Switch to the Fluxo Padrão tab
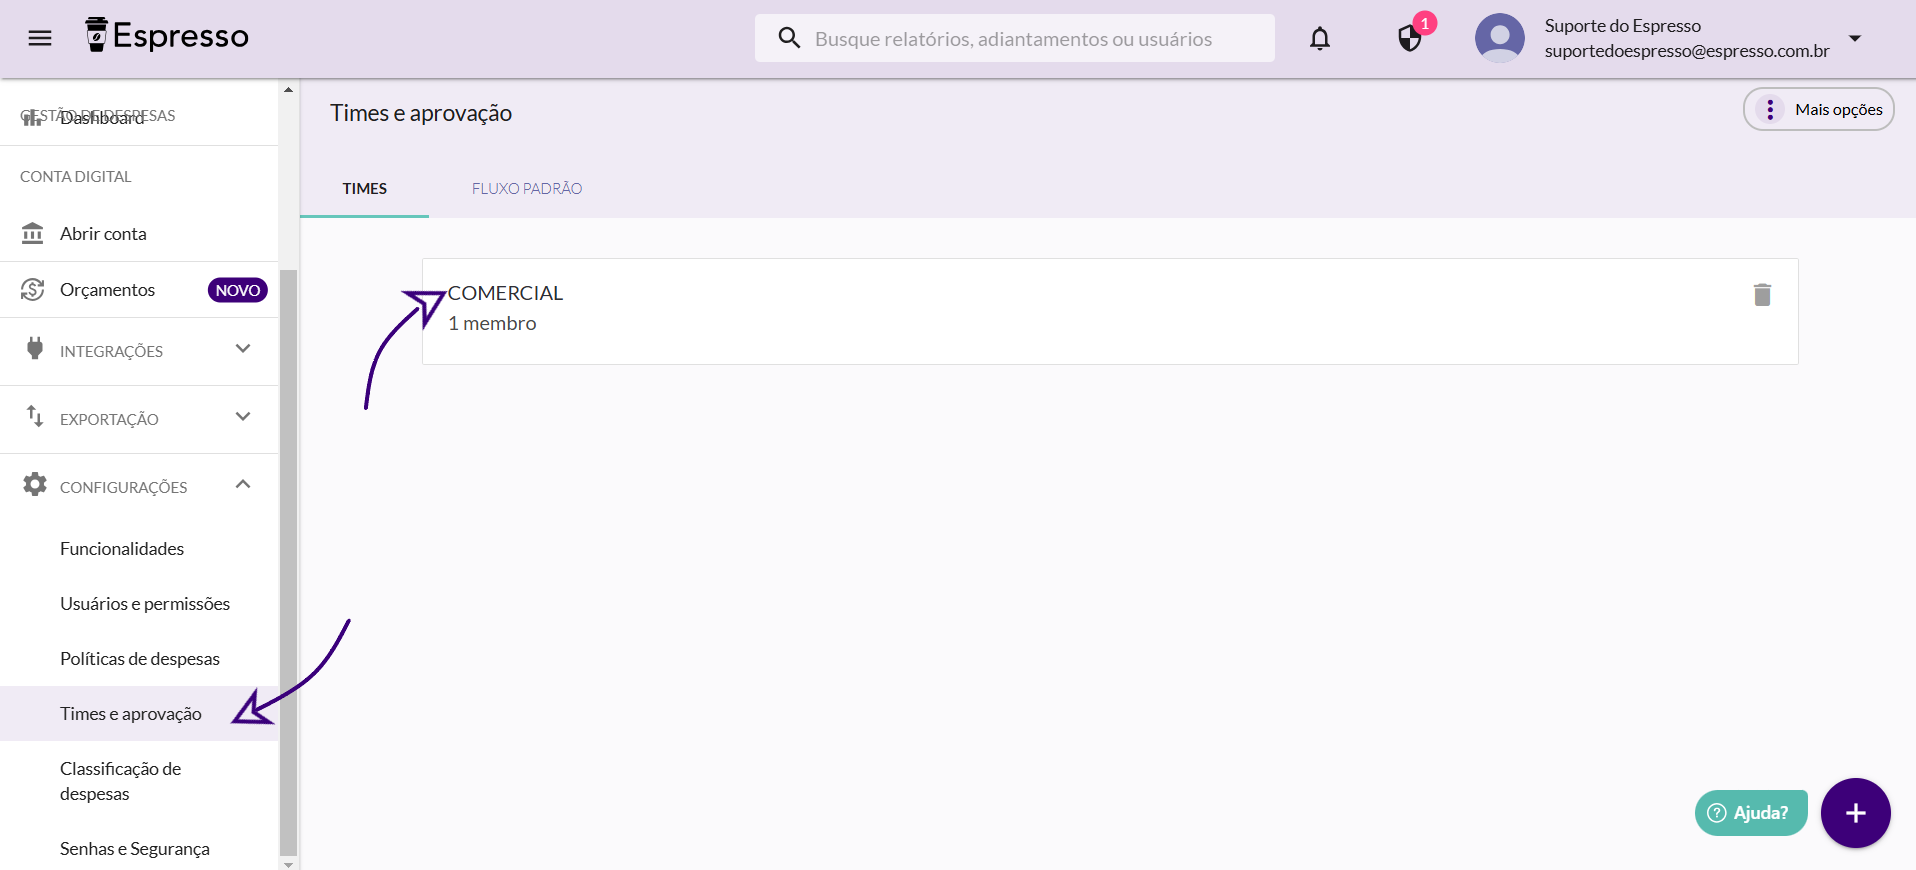Screen dimensions: 1916x870 527,189
